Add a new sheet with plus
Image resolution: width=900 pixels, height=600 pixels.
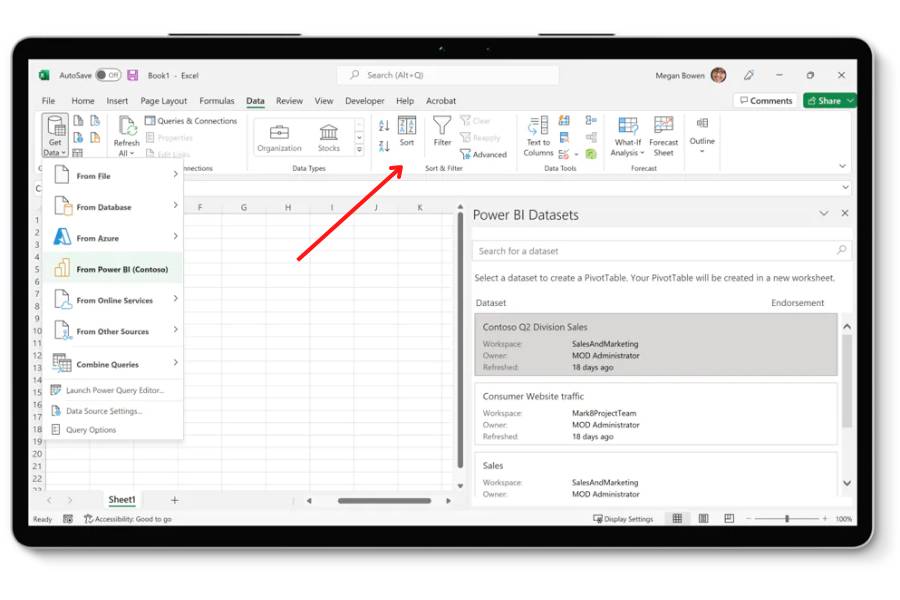(174, 500)
